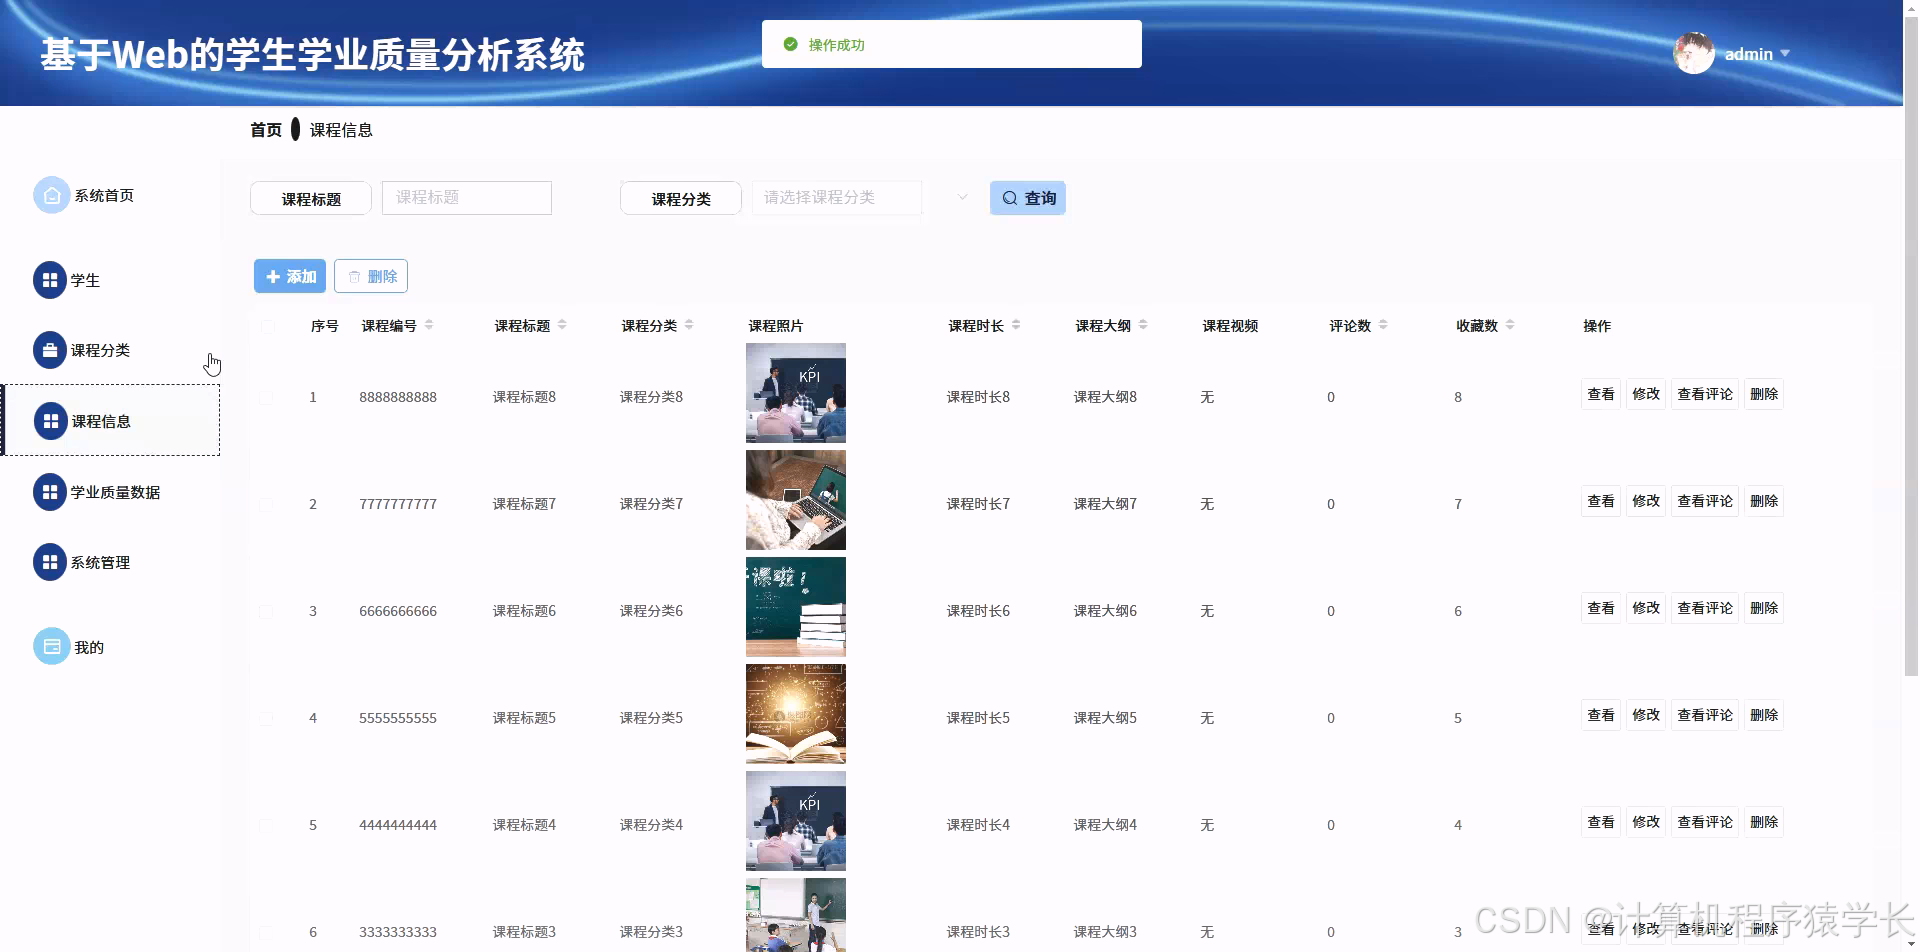
Task: Open the 学业质量数据 sidebar icon
Action: point(51,491)
